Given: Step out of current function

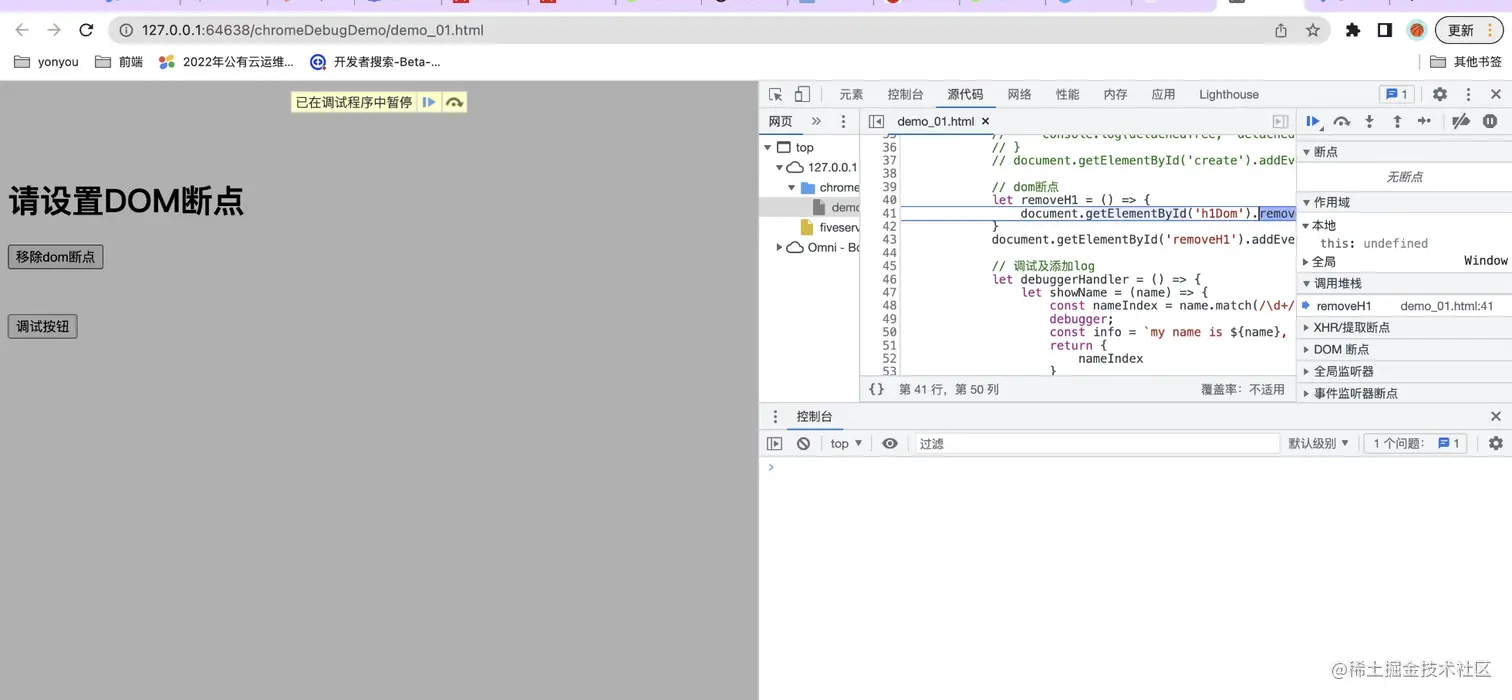Looking at the screenshot, I should pyautogui.click(x=1397, y=121).
